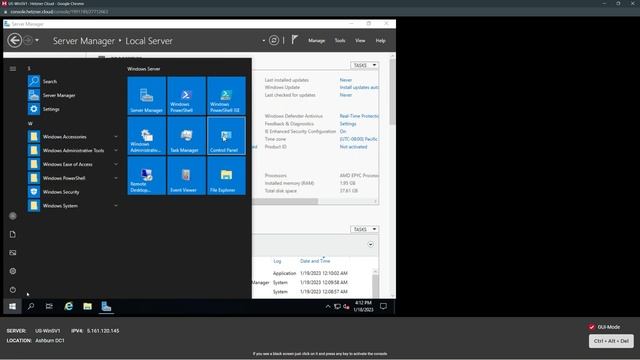The image size is (640, 360).
Task: Open the Properties TASKS dropdown
Action: [x=364, y=65]
